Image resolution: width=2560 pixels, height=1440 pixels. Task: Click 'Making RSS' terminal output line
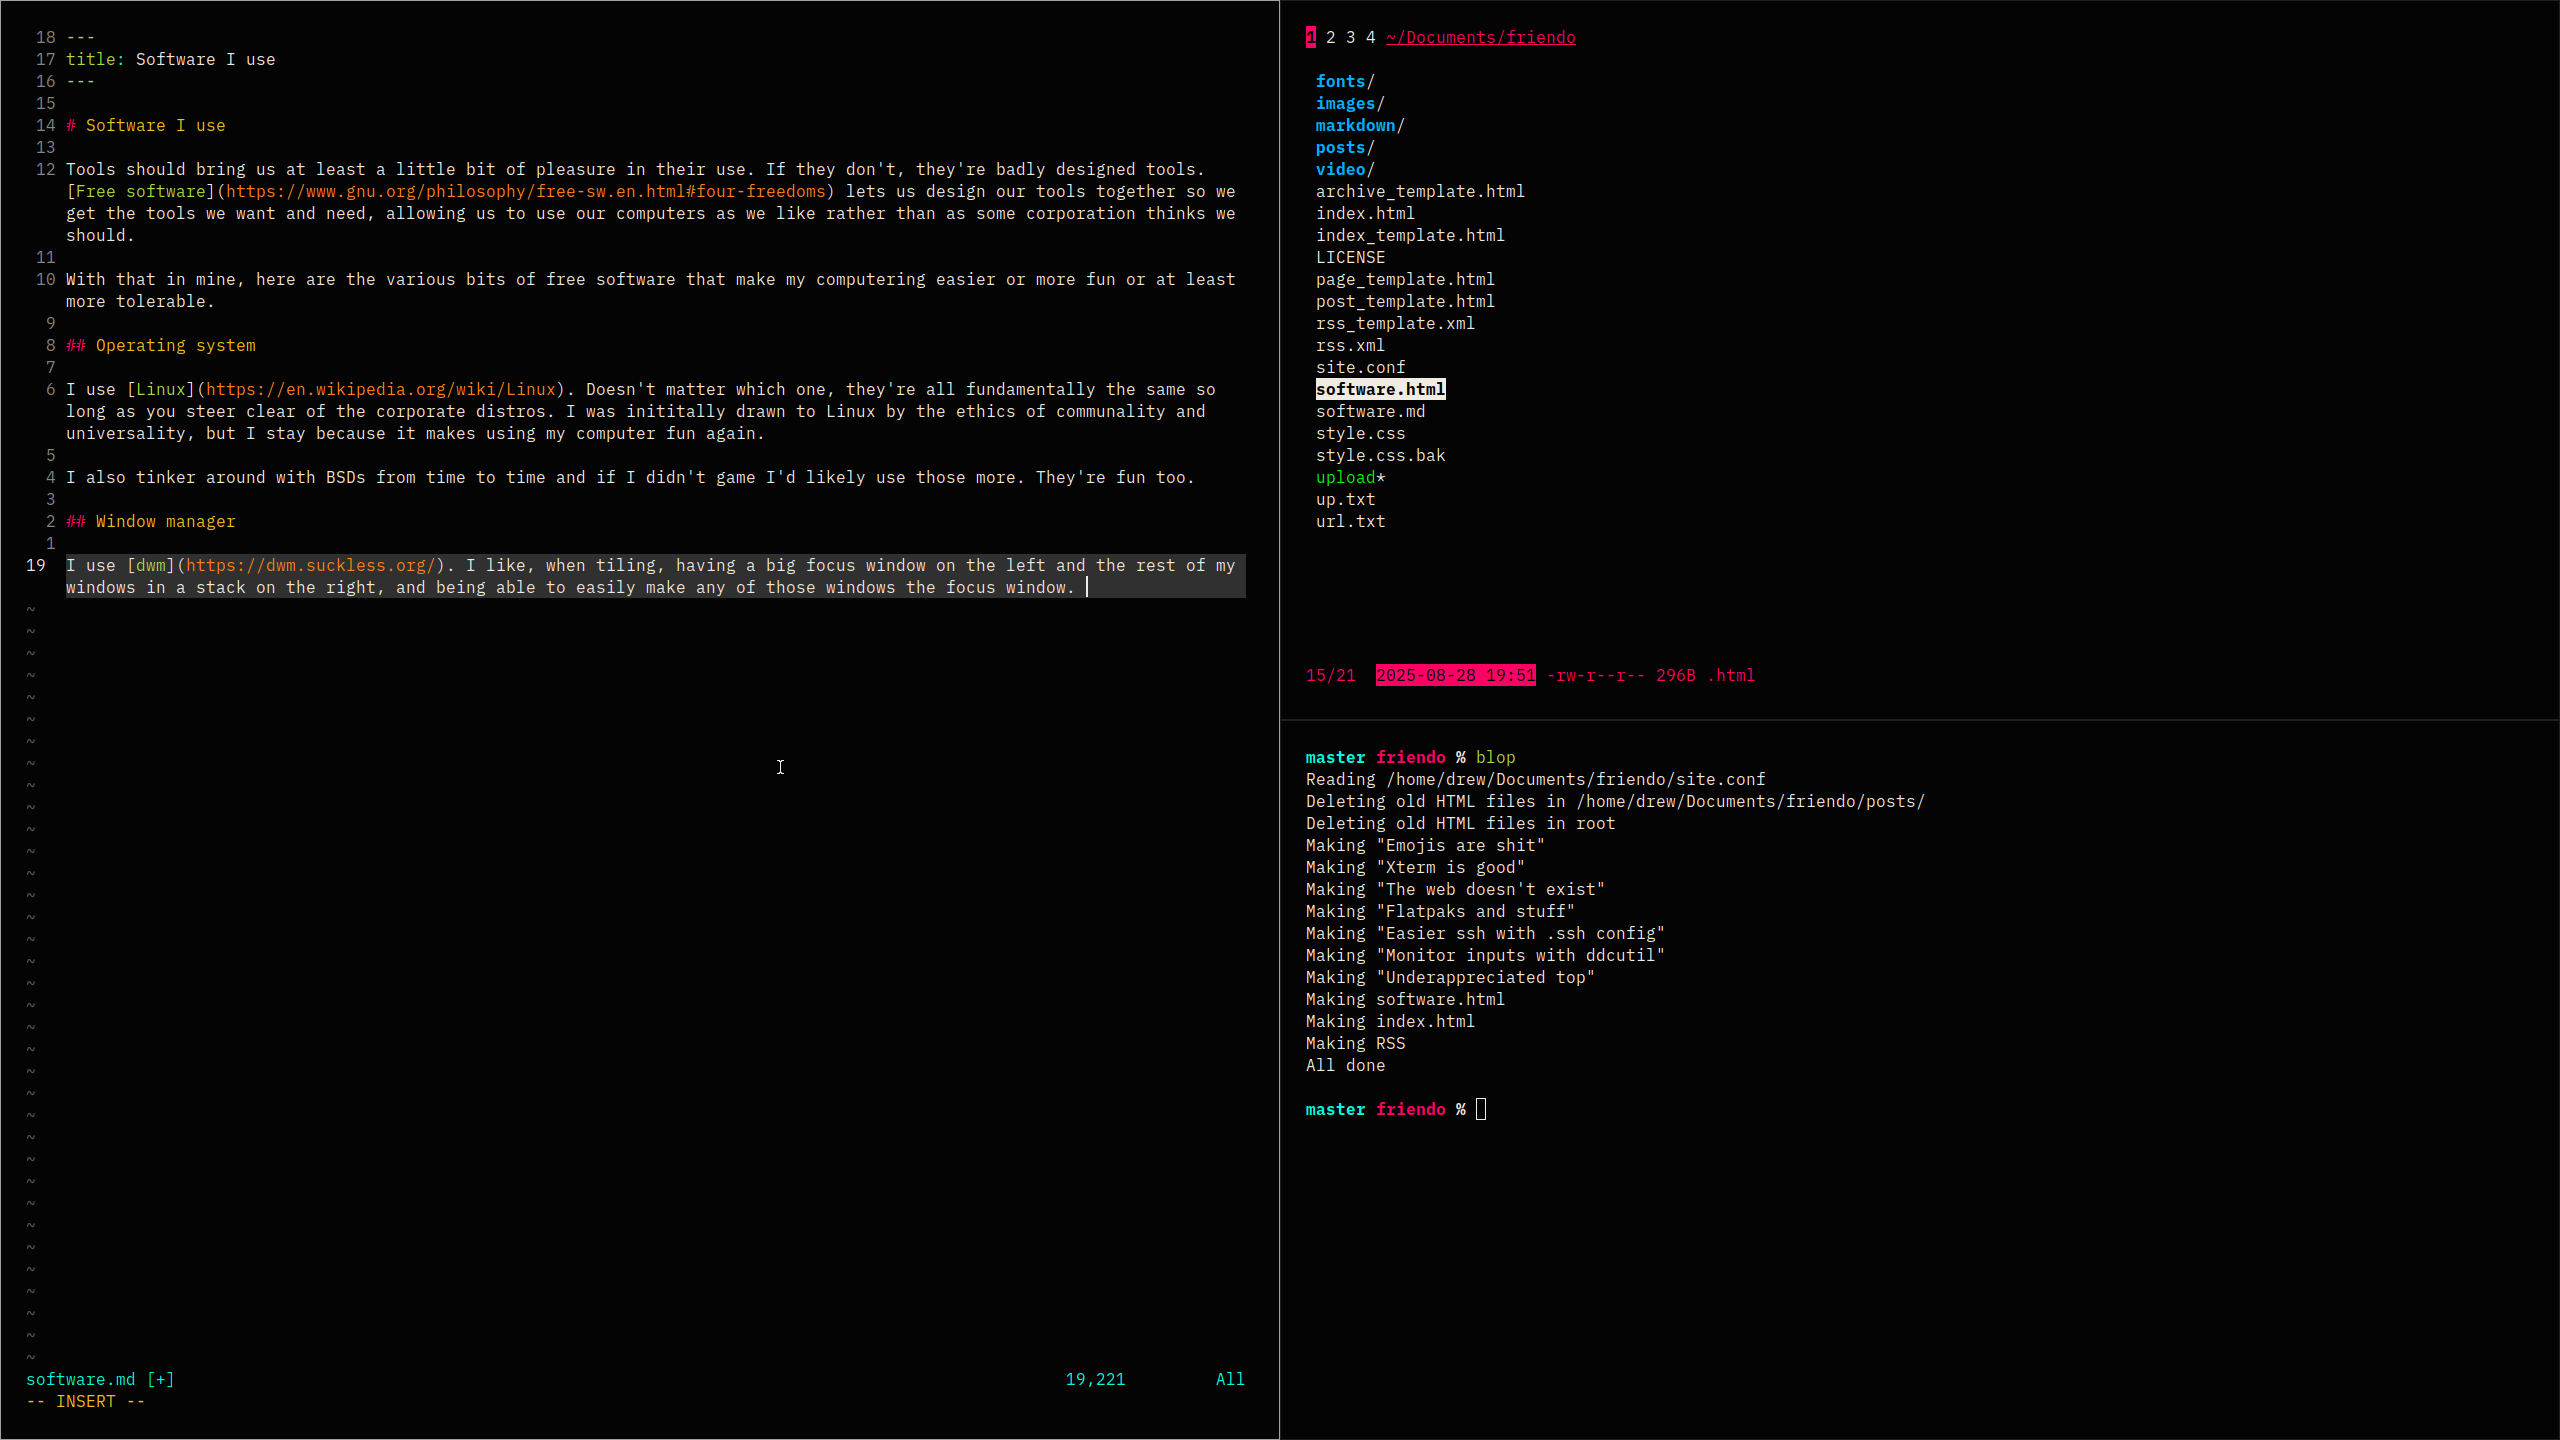[x=1355, y=1043]
